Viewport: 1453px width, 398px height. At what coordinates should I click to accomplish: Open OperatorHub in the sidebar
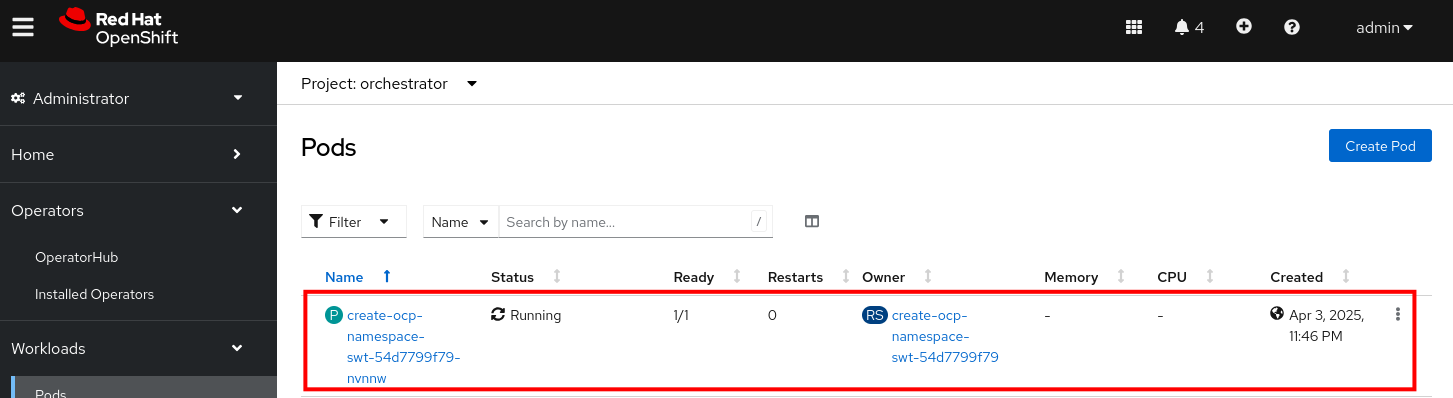76,257
